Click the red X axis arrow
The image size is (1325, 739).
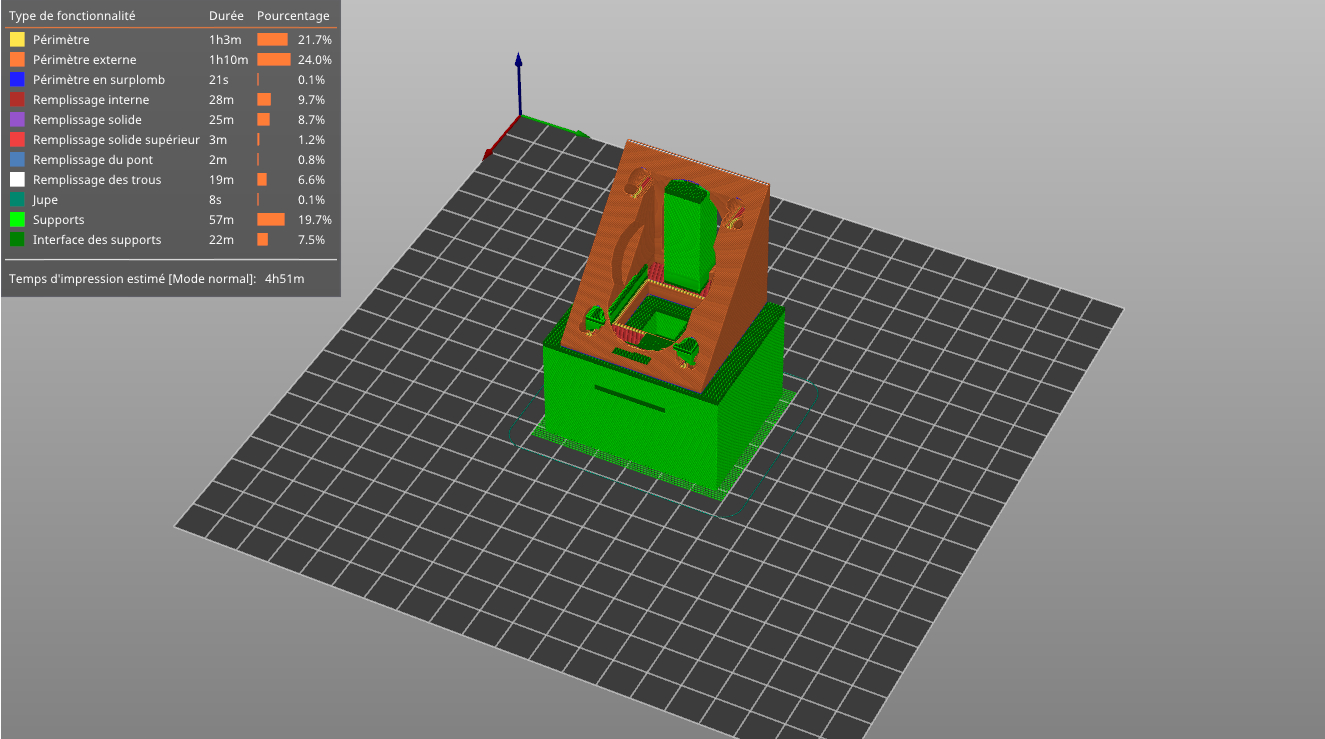pos(501,138)
